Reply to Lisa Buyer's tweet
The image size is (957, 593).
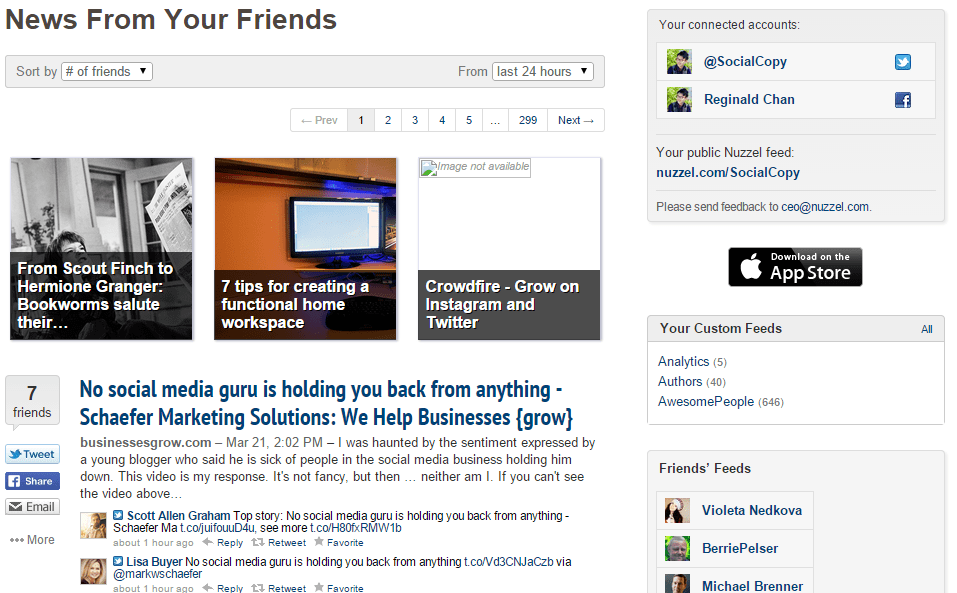(x=223, y=588)
